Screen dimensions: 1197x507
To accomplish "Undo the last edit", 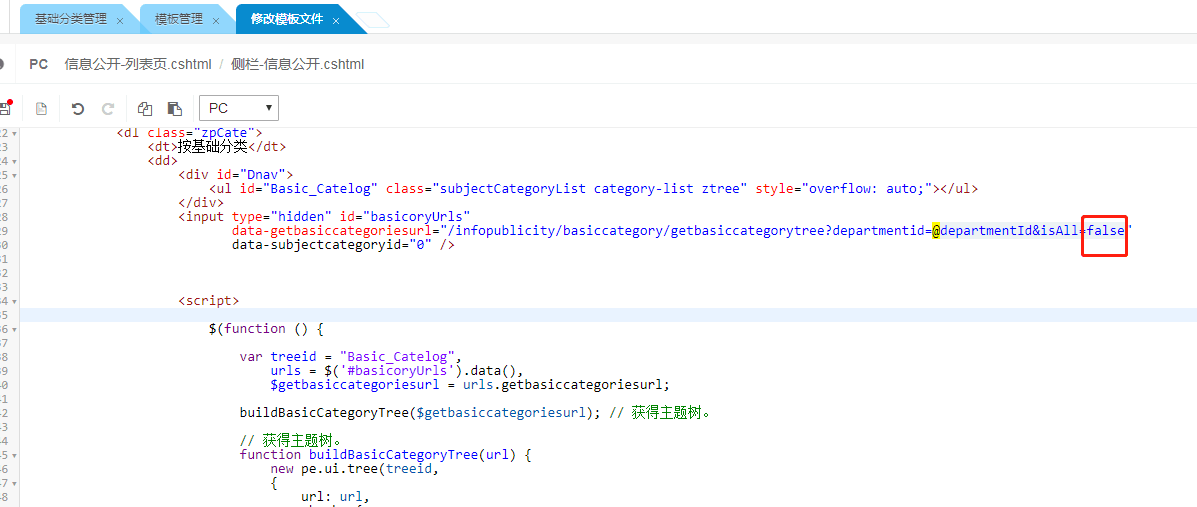I will pyautogui.click(x=78, y=108).
